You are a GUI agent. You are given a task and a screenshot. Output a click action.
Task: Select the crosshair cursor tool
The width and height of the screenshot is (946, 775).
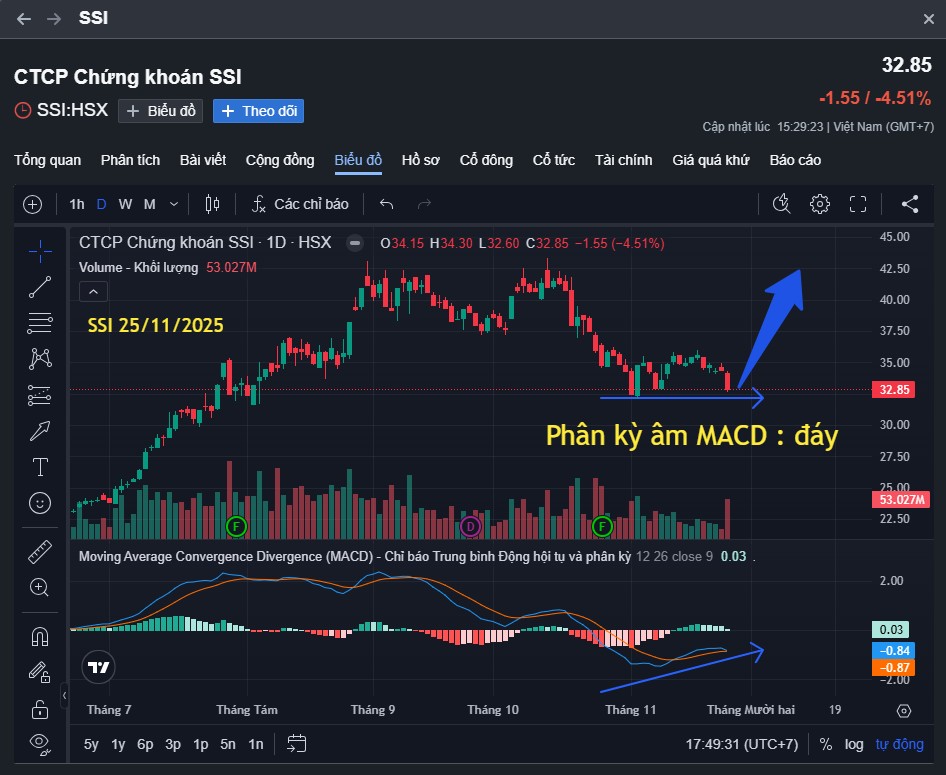[40, 251]
